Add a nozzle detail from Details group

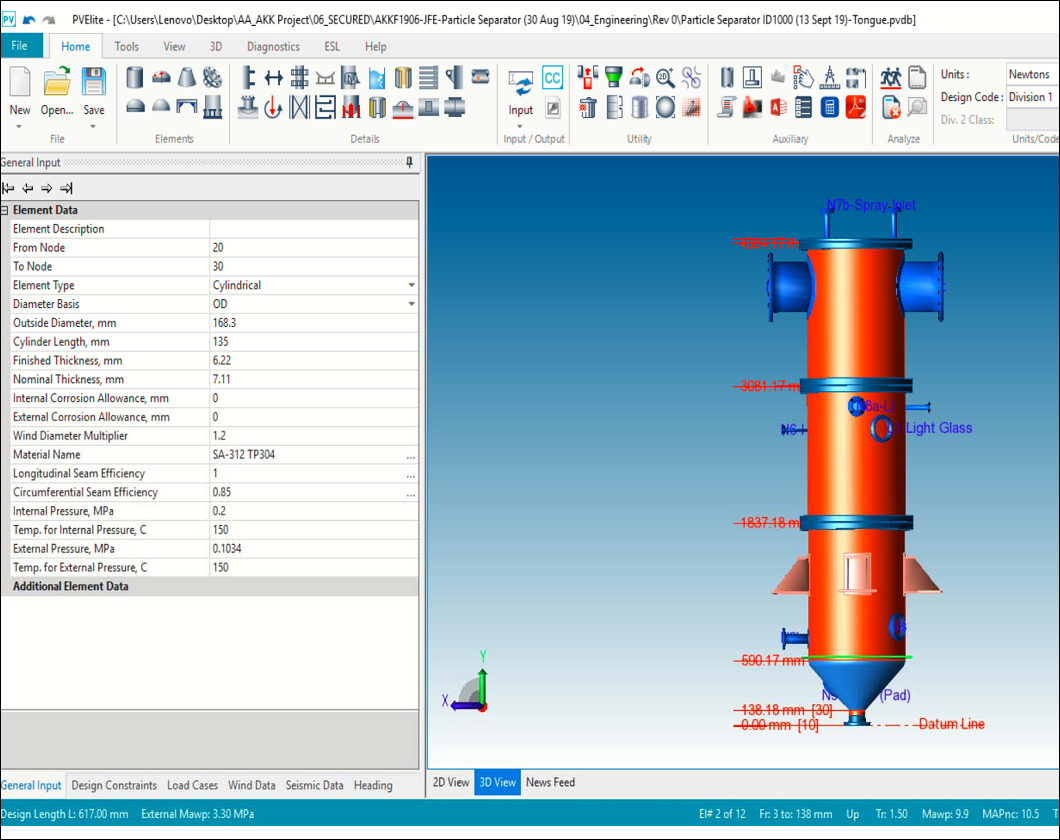[x=247, y=78]
